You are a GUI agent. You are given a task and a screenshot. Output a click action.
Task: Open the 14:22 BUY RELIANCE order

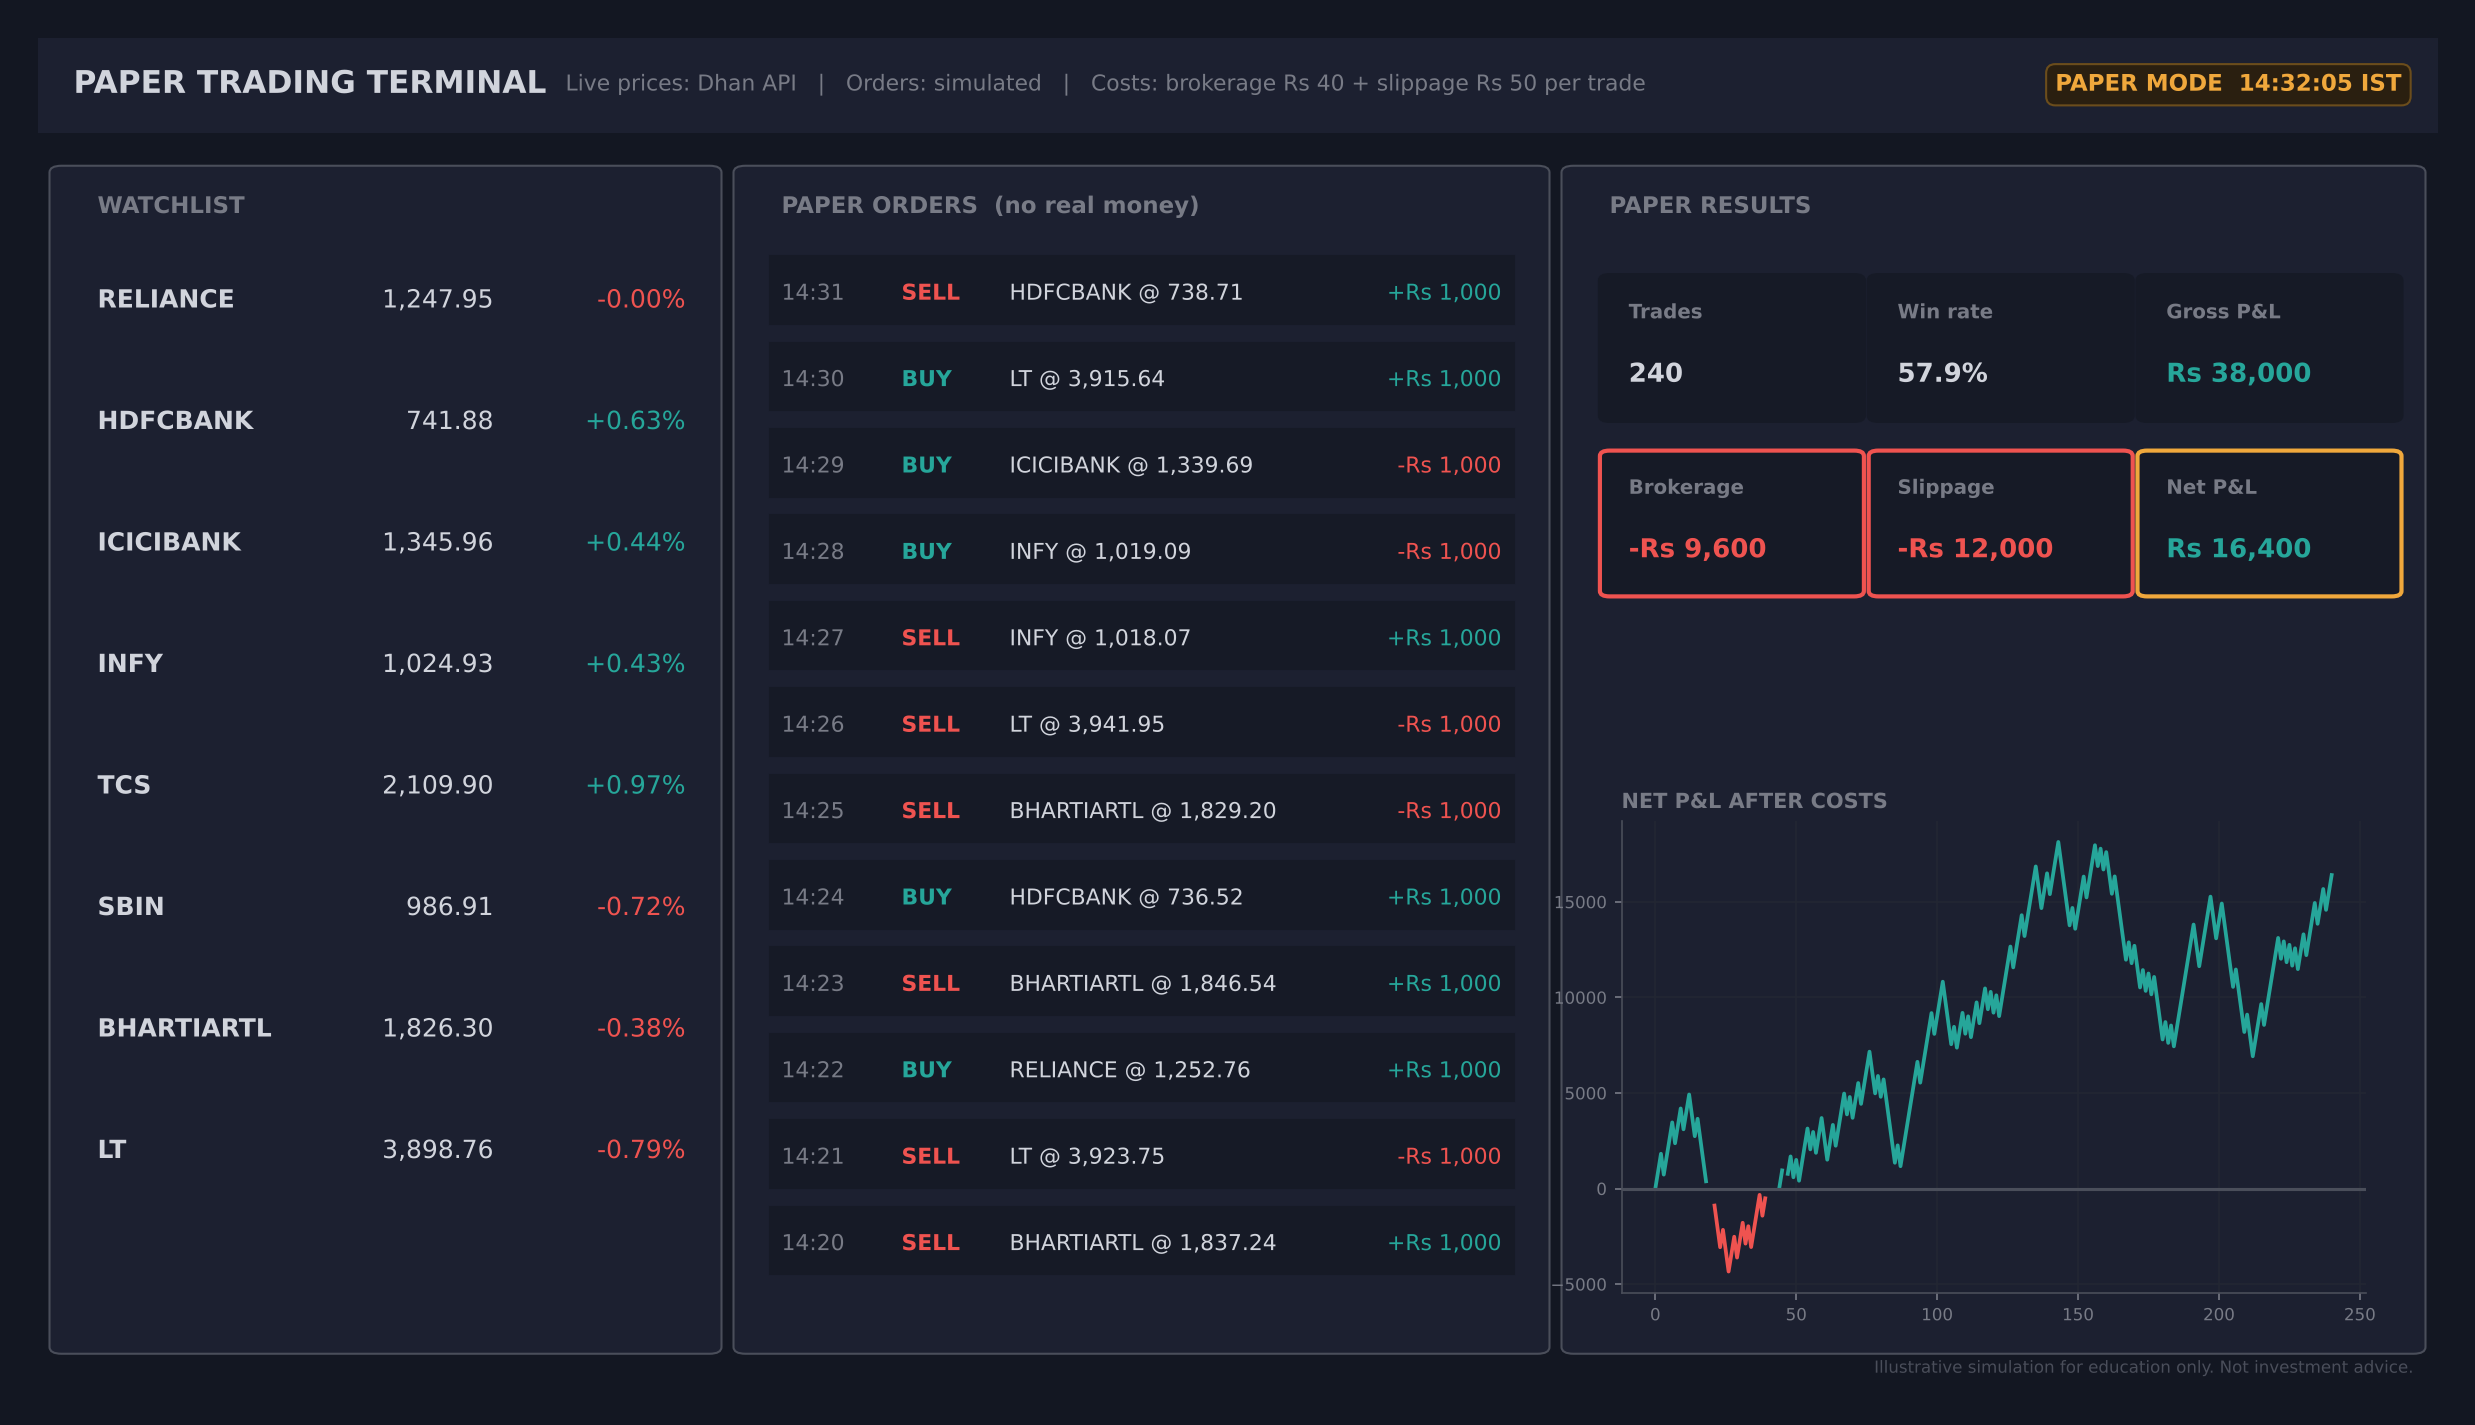(1141, 1069)
